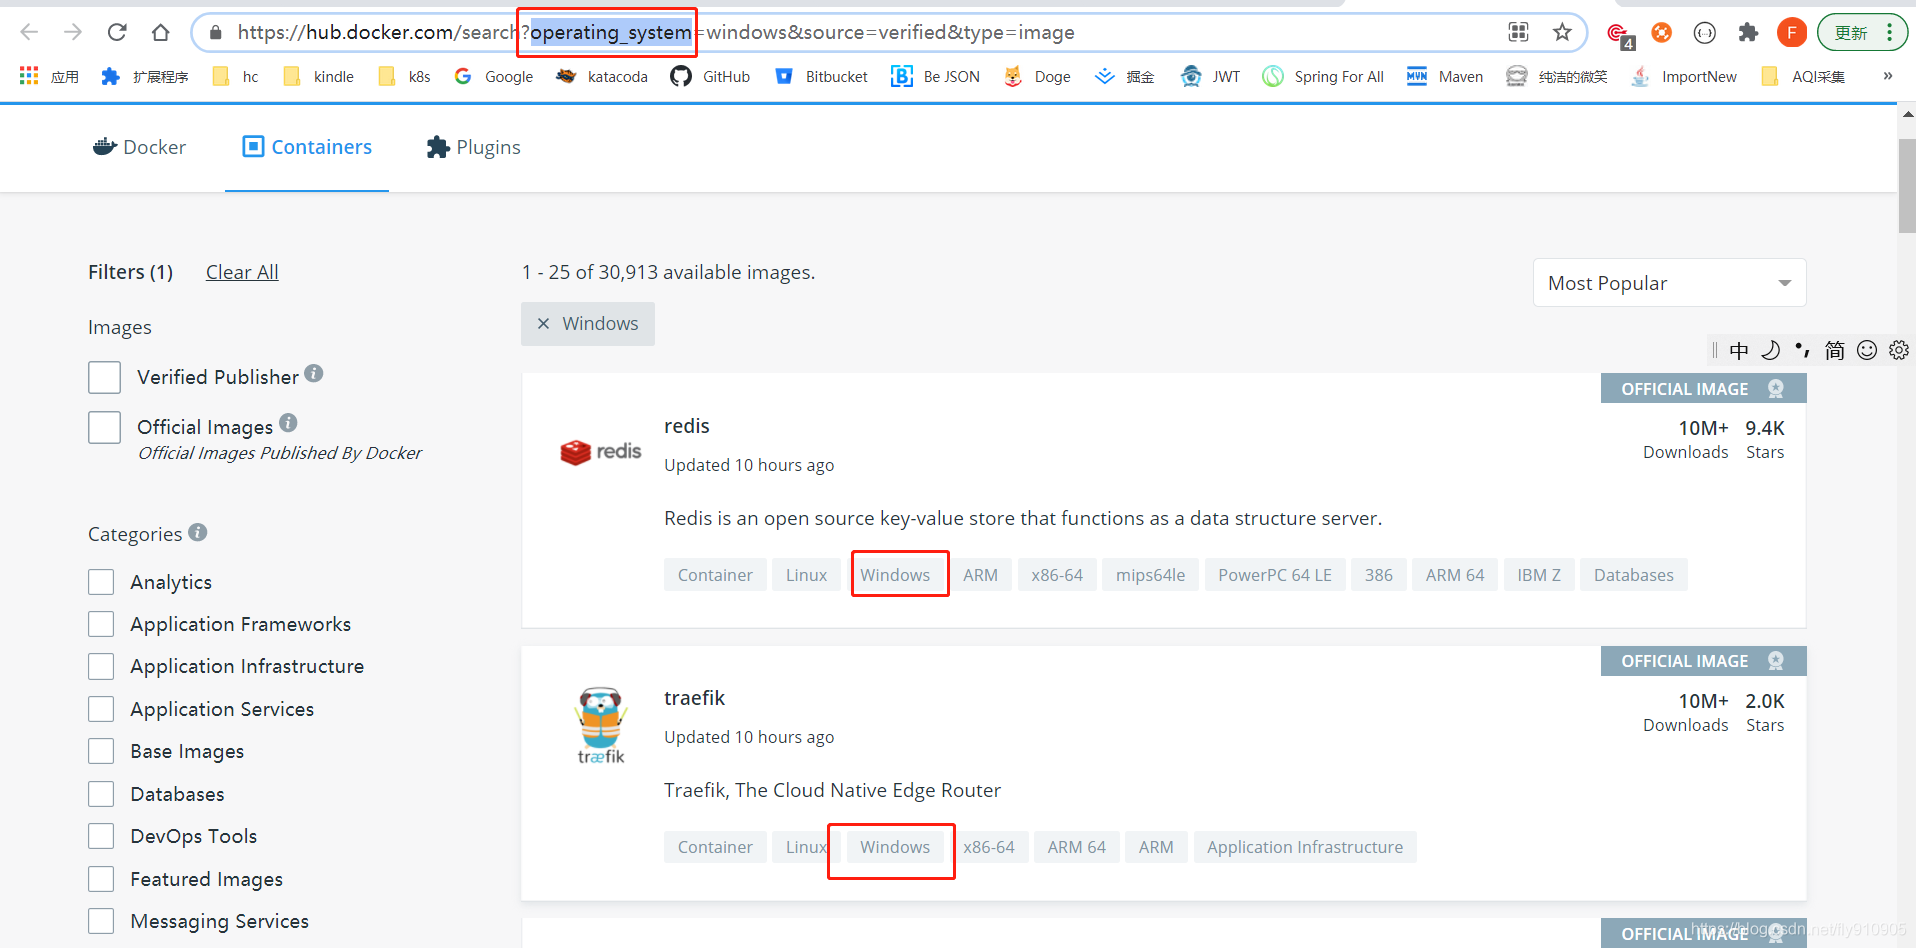Check the Application Services category
This screenshot has width=1916, height=948.
[x=101, y=709]
